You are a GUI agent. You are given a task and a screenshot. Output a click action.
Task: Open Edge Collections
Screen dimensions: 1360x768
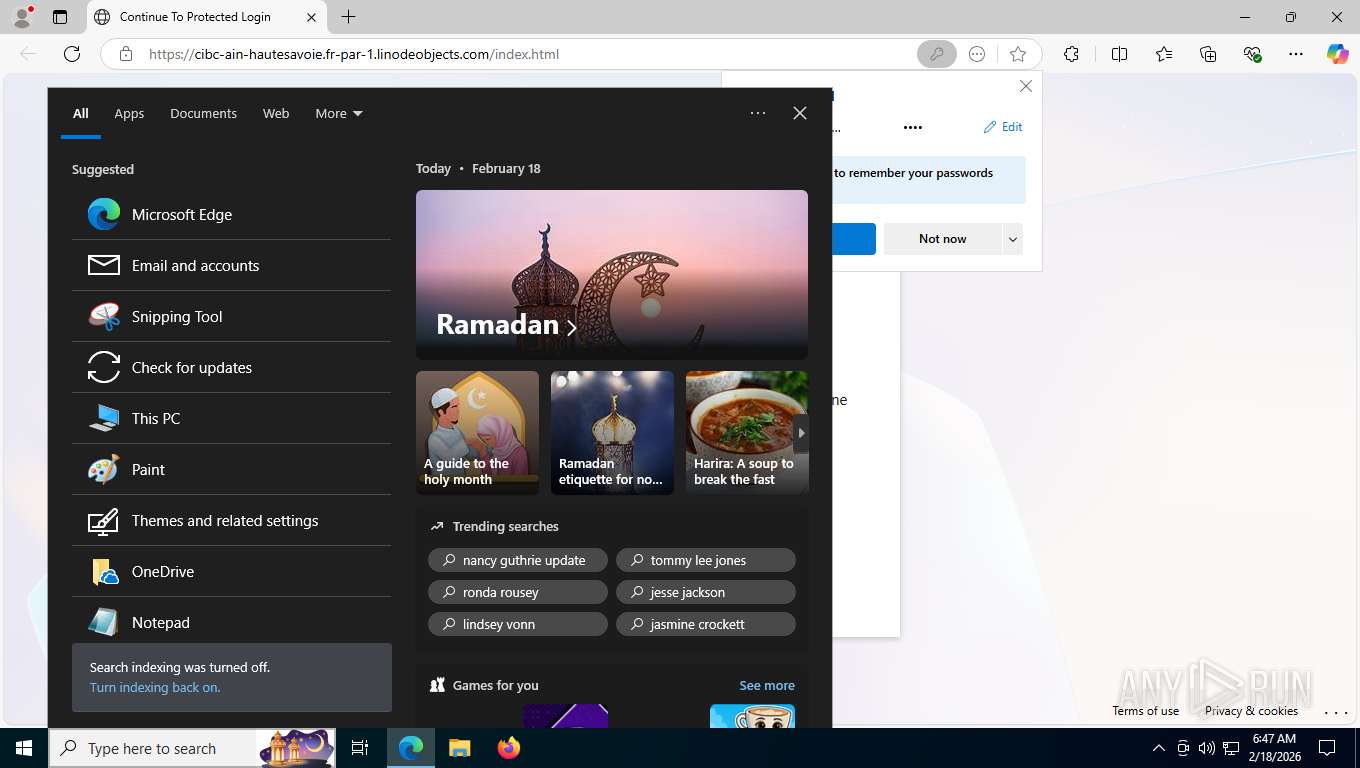tap(1208, 54)
